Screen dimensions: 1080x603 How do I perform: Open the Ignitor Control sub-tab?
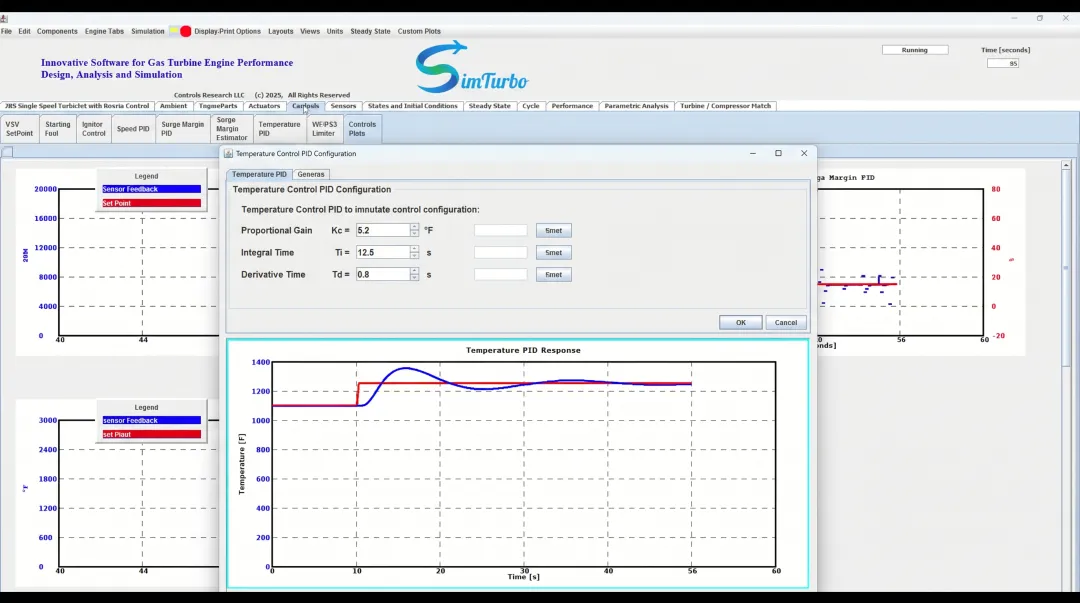(x=93, y=129)
